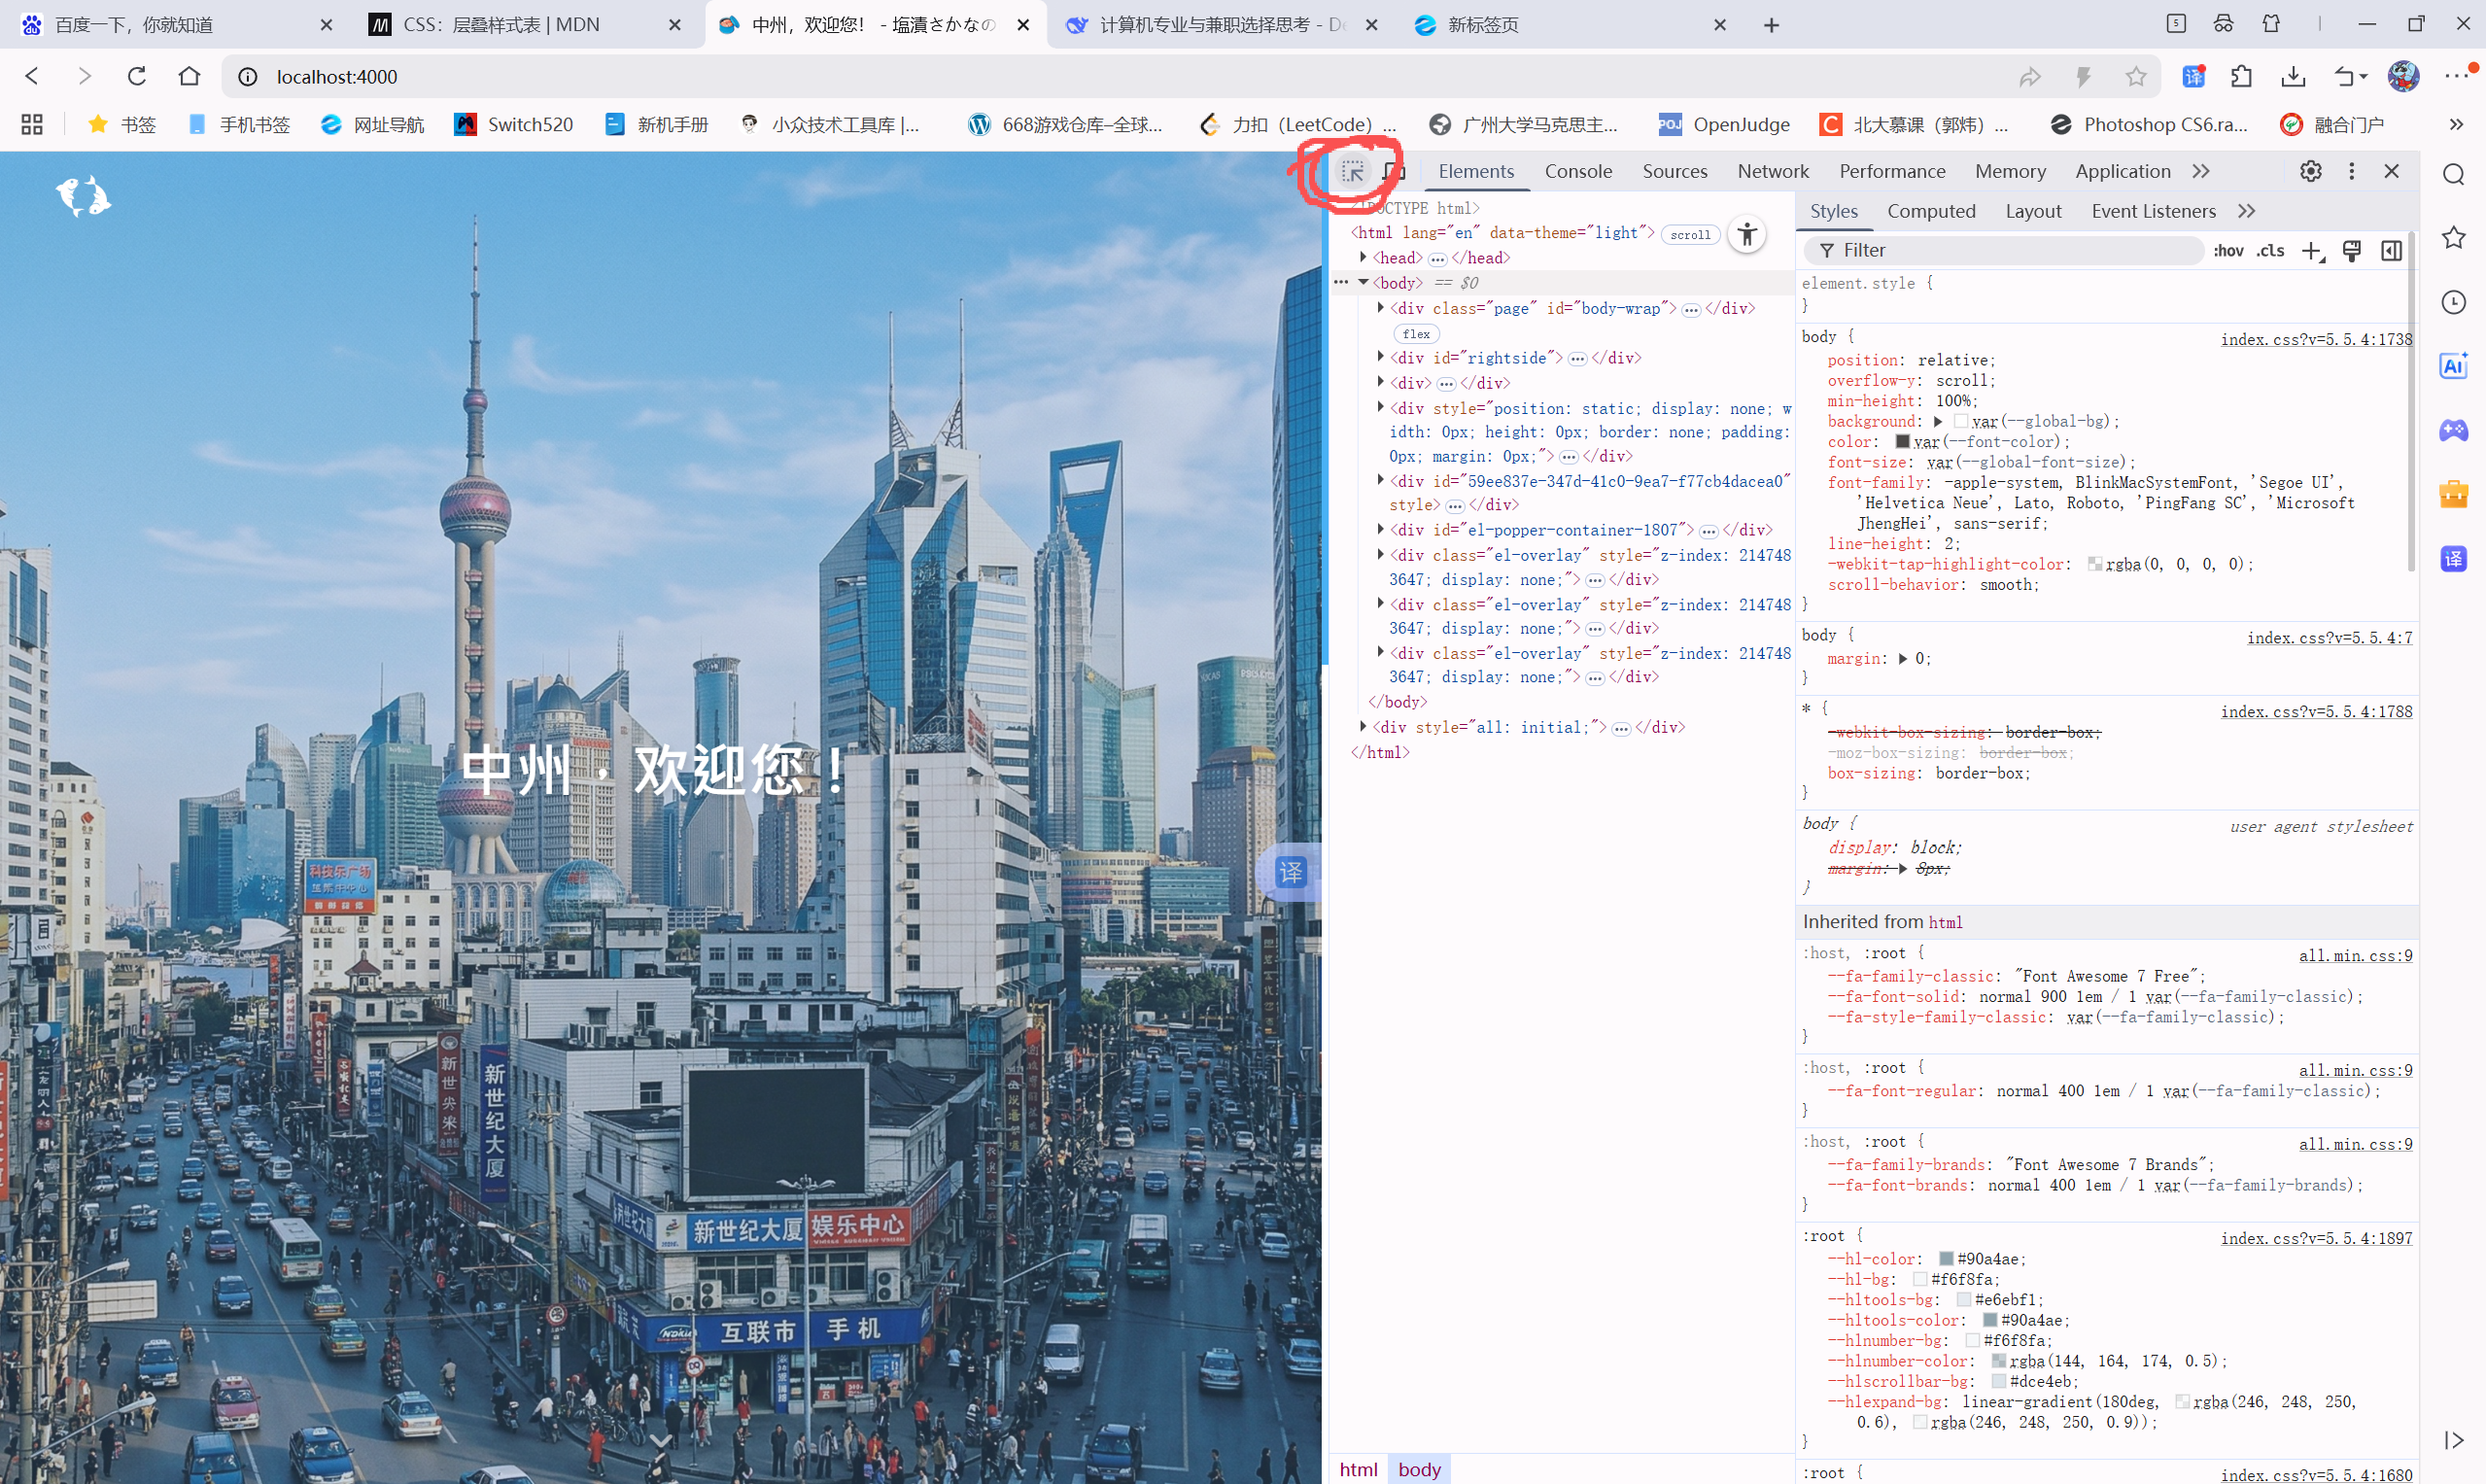2486x1484 pixels.
Task: Show more DevTools tabs chevron
Action: [x=2201, y=171]
